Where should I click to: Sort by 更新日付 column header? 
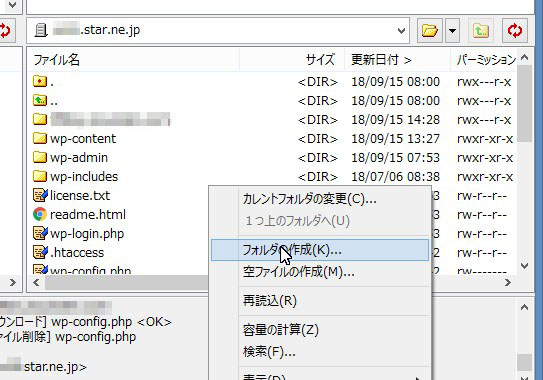click(397, 60)
